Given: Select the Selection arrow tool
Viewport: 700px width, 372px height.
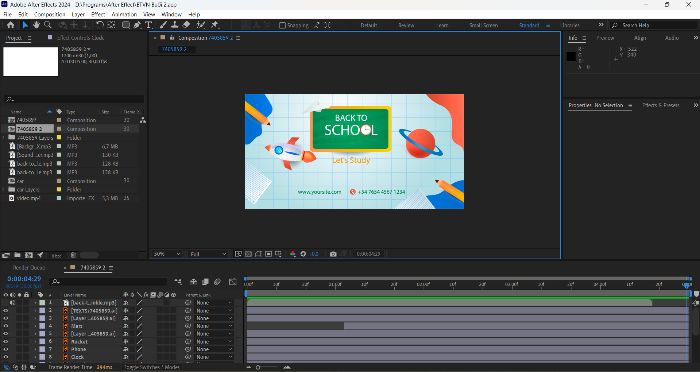Looking at the screenshot, I should (x=25, y=25).
